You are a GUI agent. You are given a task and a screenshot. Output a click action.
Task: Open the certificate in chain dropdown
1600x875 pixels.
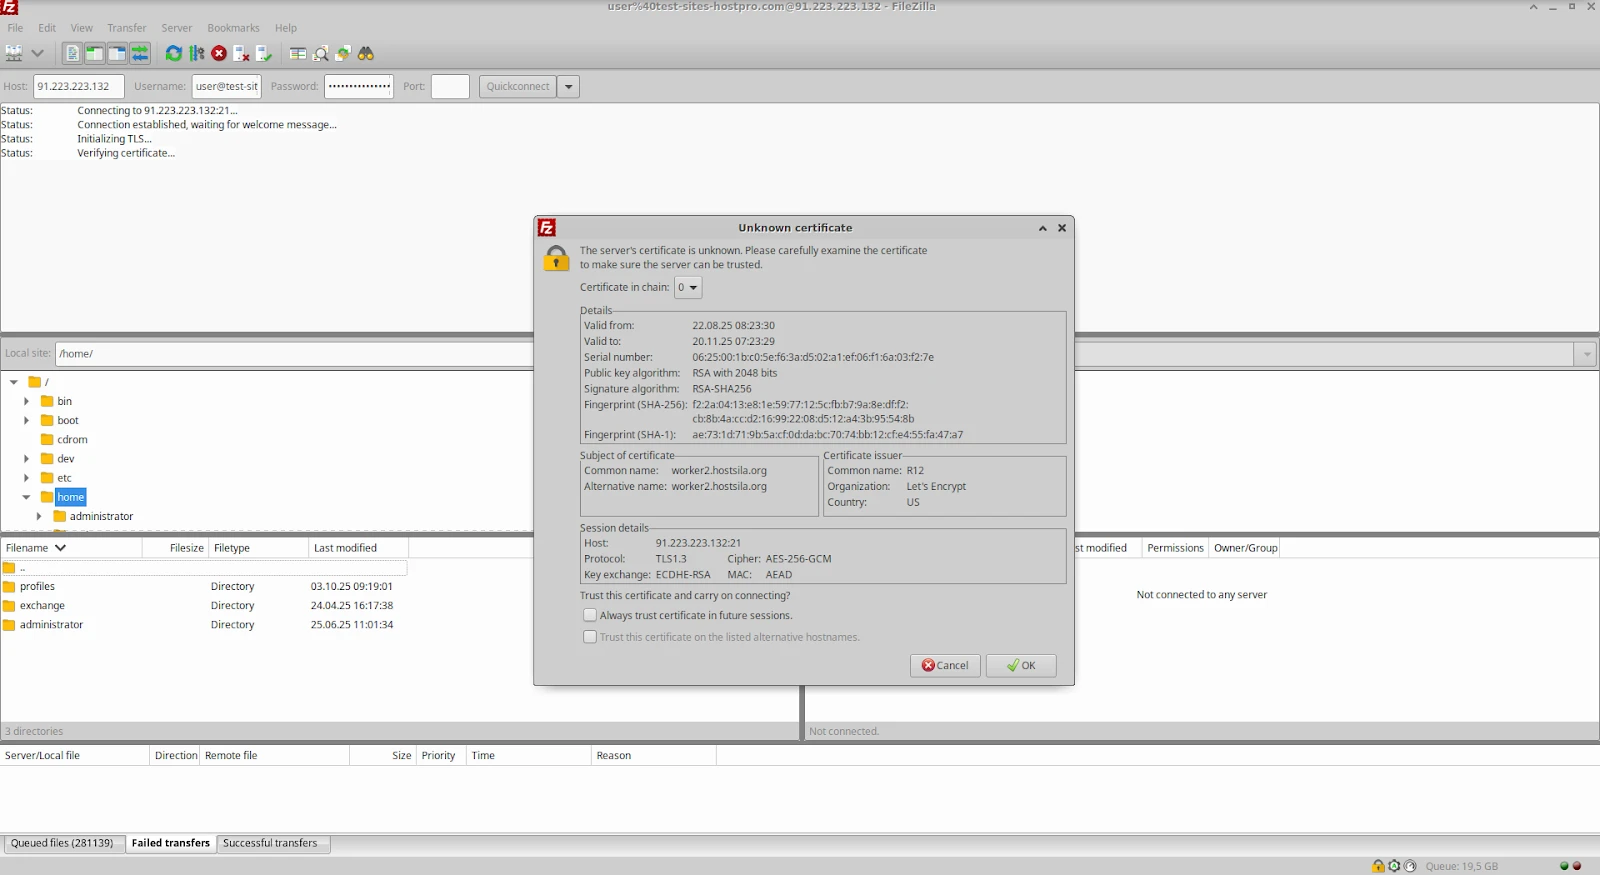click(x=688, y=288)
